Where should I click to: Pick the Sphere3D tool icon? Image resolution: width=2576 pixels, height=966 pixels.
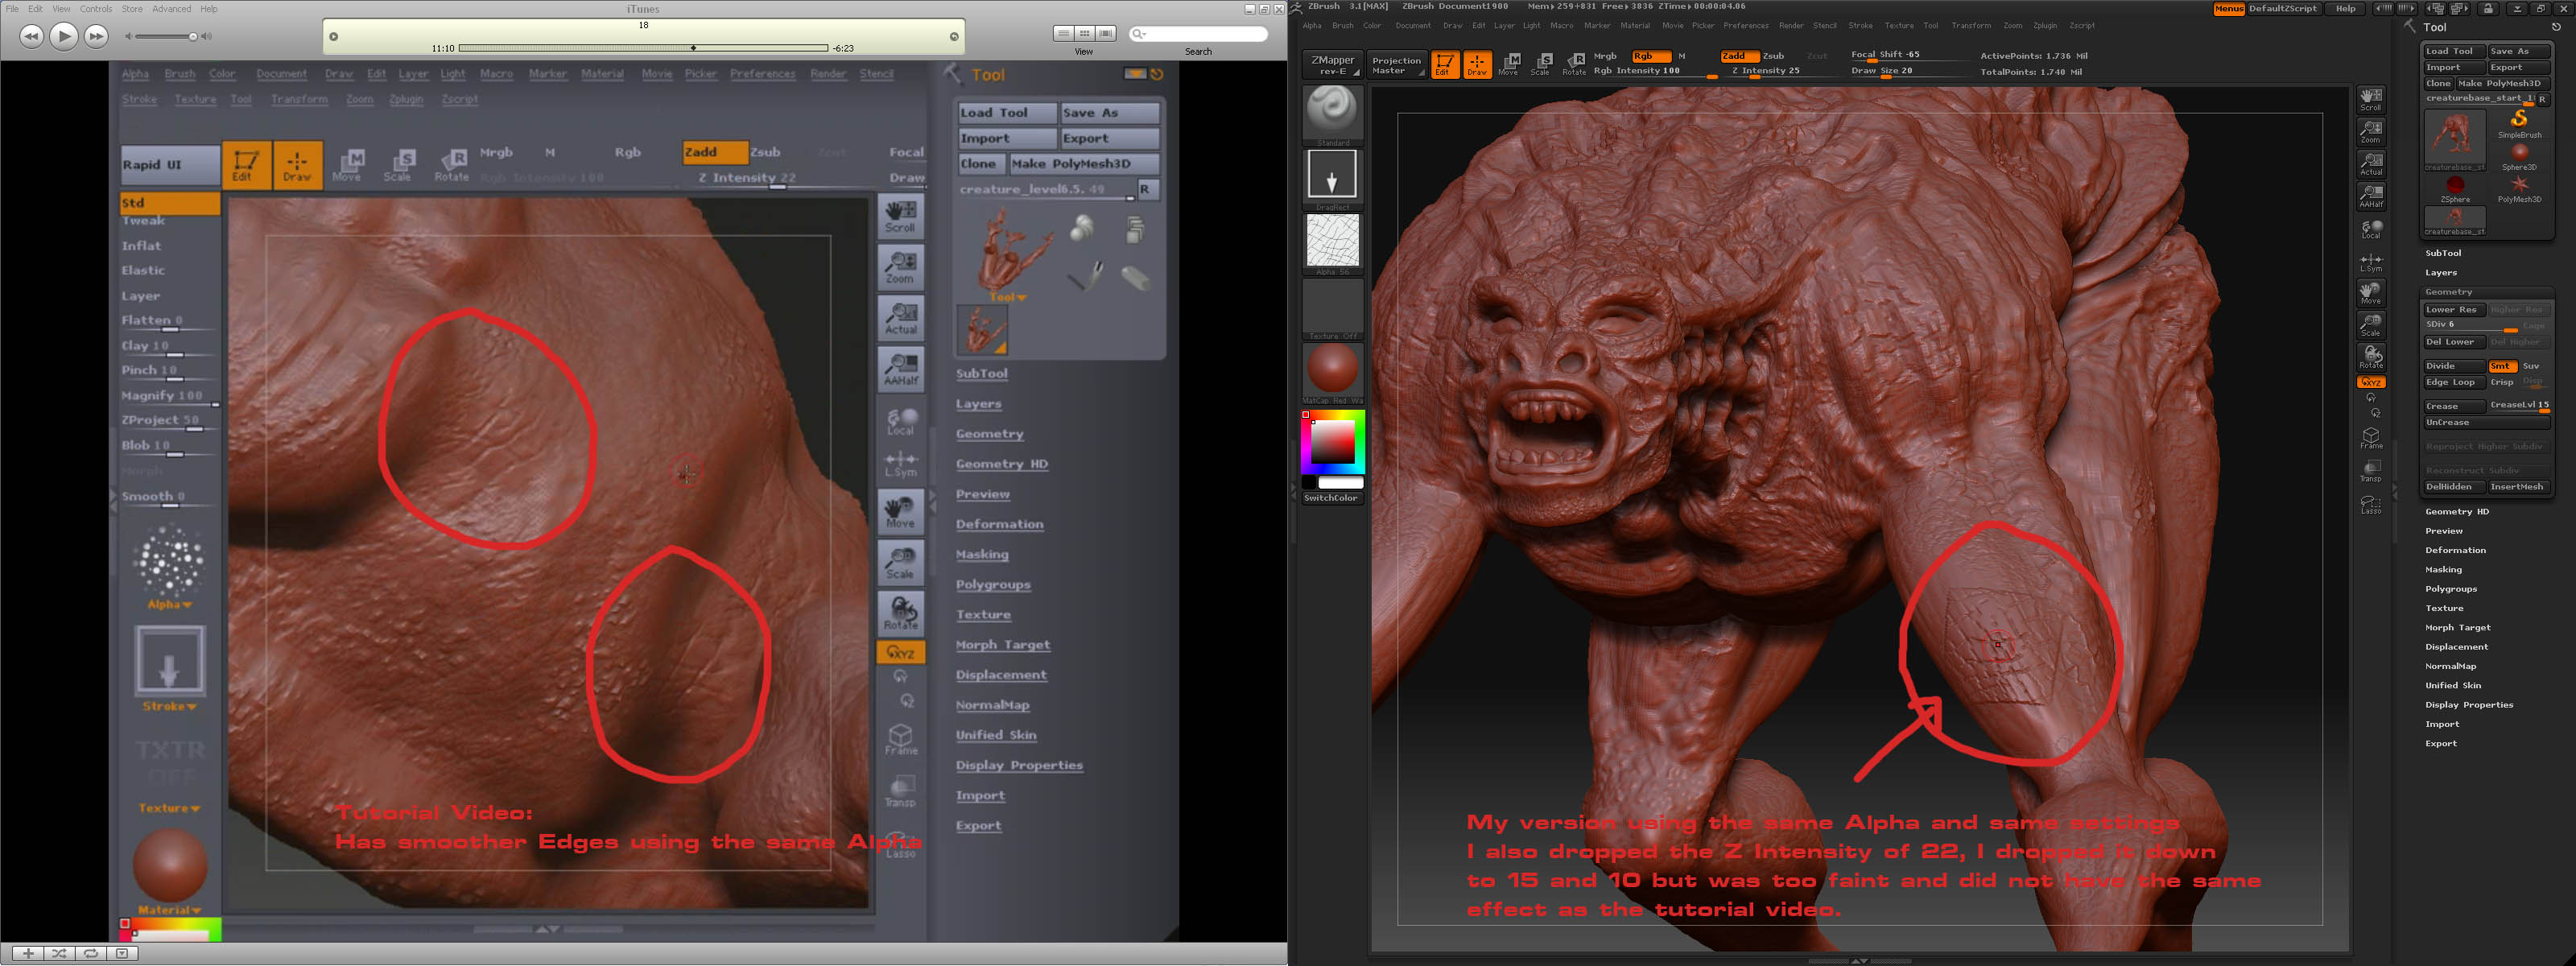2518,153
